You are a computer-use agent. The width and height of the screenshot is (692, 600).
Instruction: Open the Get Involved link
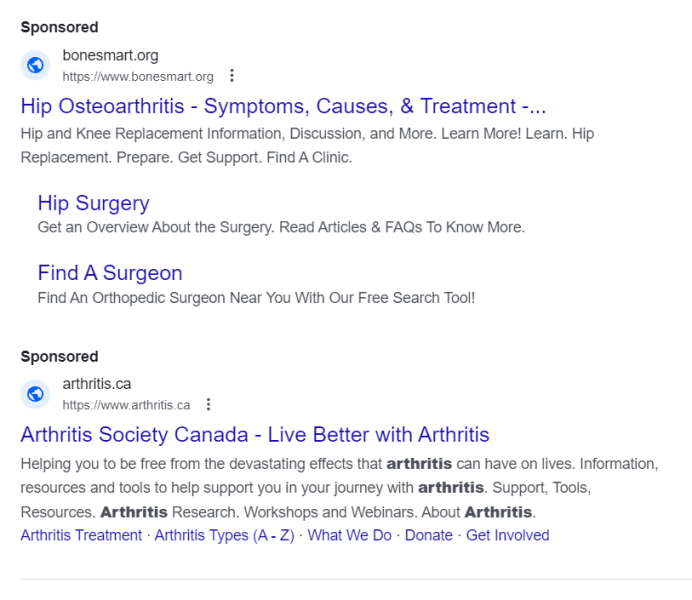[507, 535]
